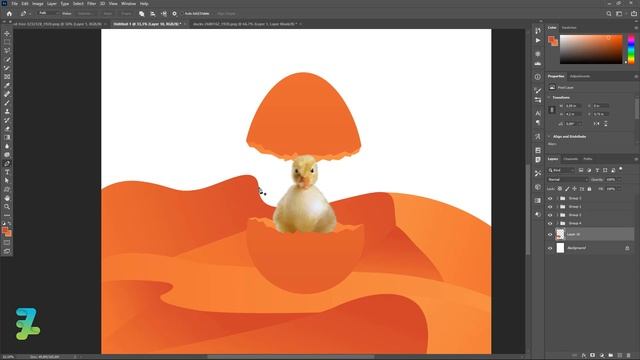The height and width of the screenshot is (360, 640).
Task: Hide the Group 1 layer group
Action: pos(550,207)
